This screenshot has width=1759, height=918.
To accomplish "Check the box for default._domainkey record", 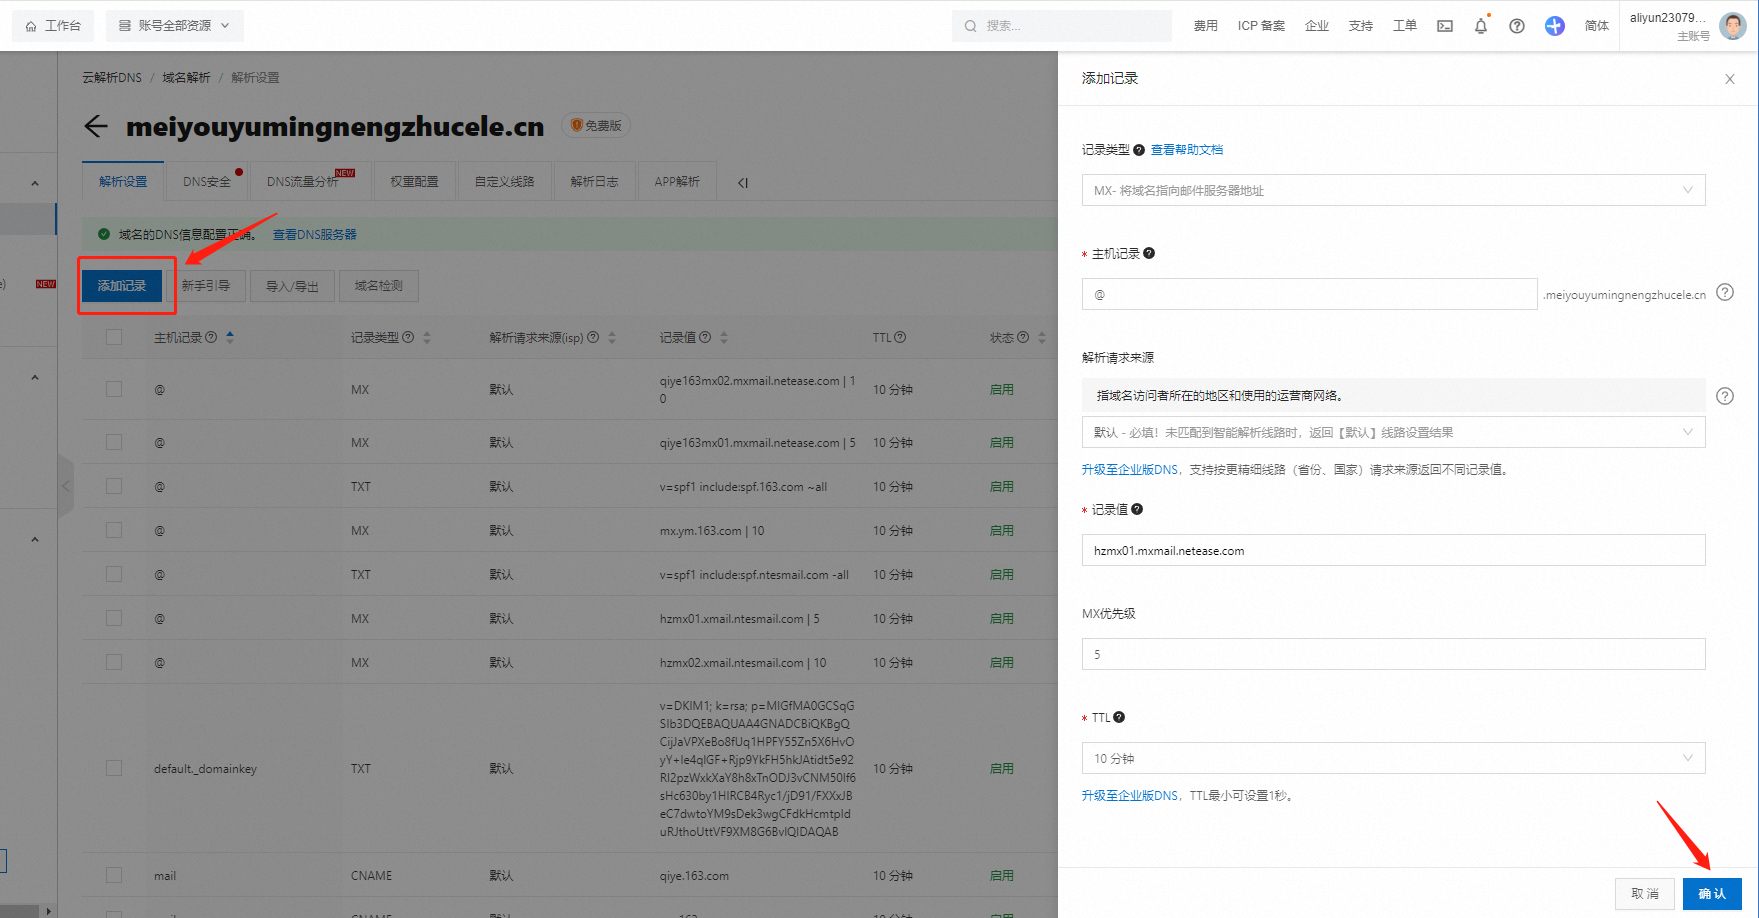I will (x=114, y=768).
